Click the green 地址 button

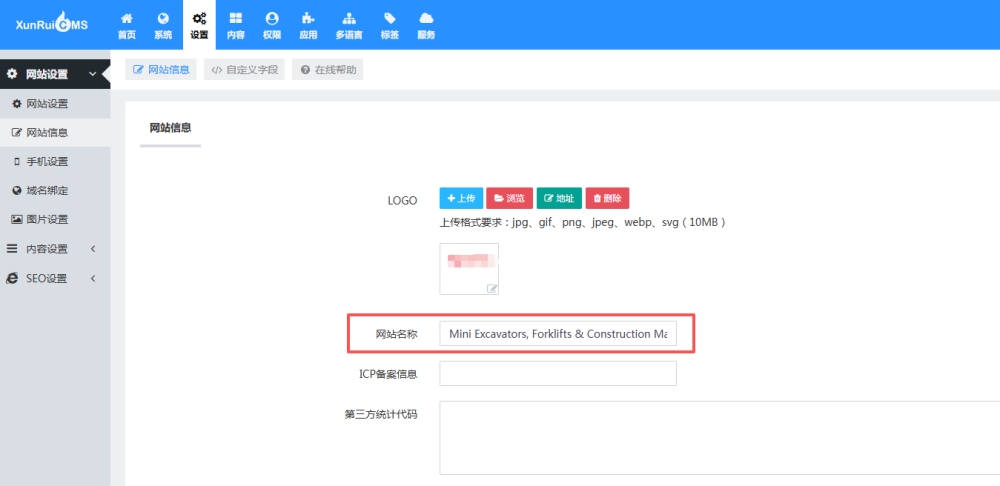558,198
